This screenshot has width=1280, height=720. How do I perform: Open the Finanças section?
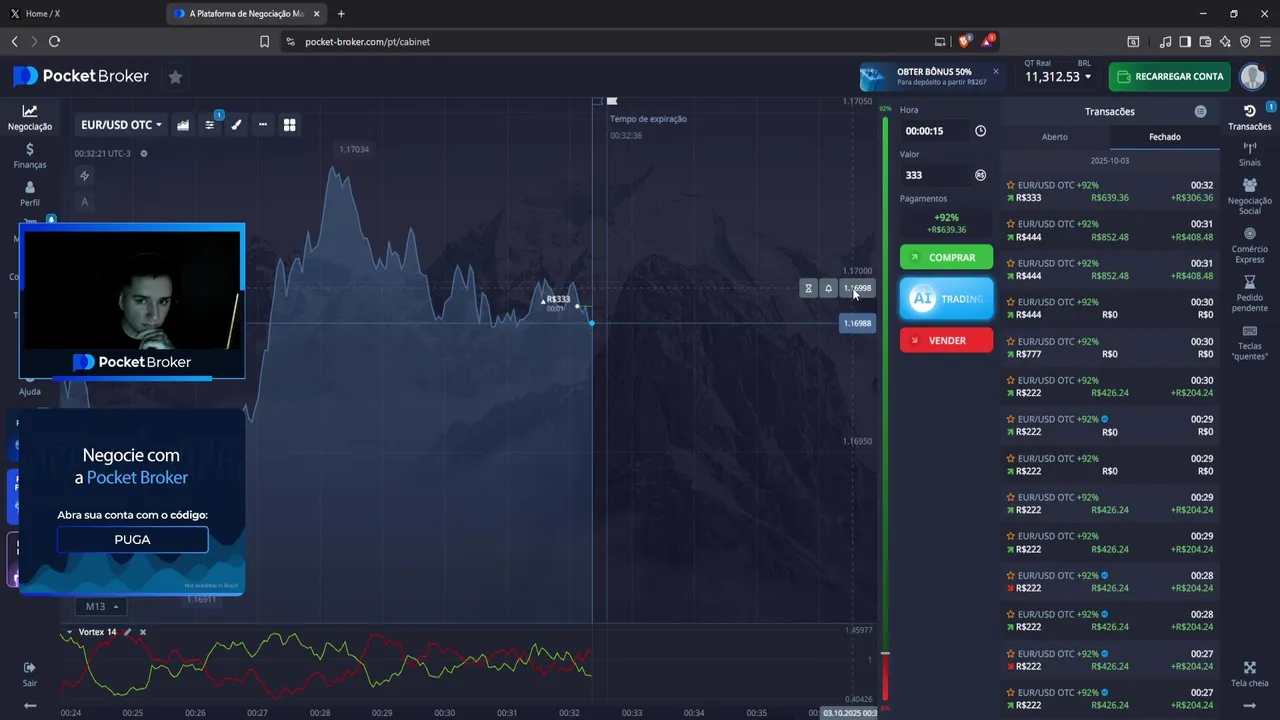[30, 155]
